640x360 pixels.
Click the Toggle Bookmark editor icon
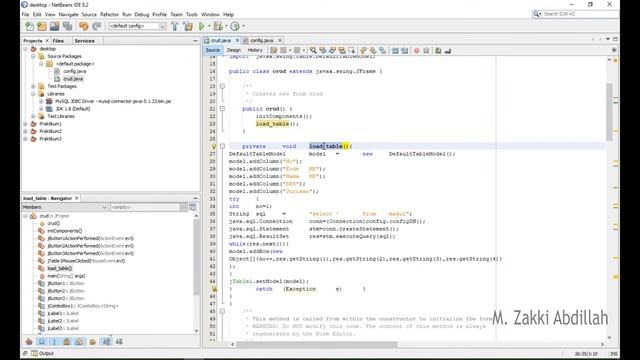point(382,50)
